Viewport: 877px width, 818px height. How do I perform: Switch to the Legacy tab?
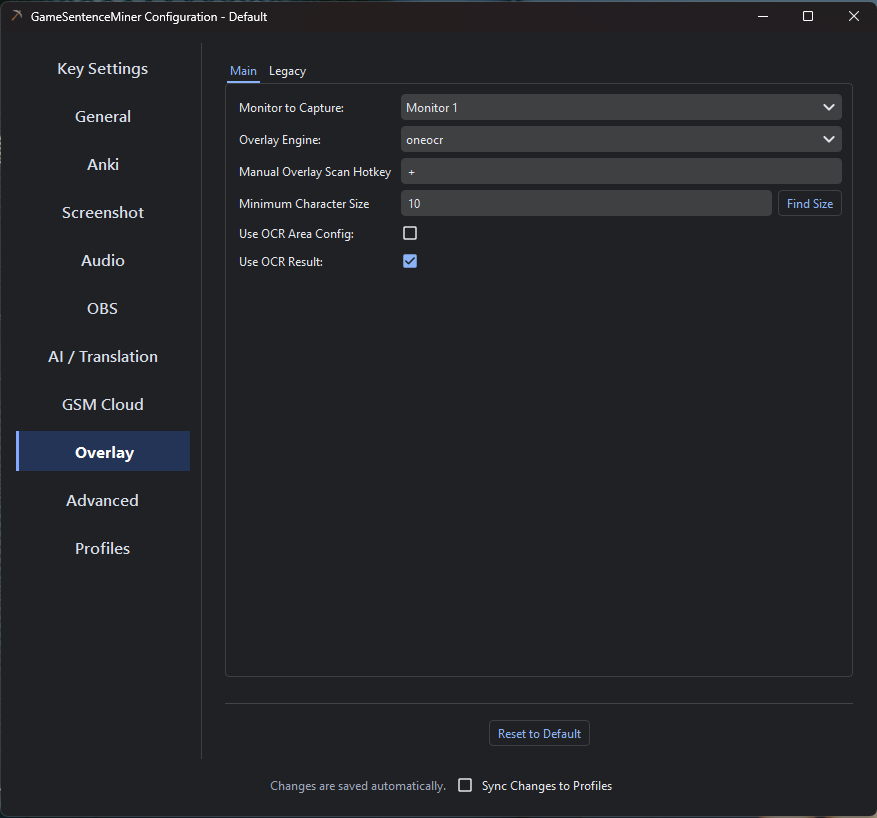pyautogui.click(x=287, y=71)
